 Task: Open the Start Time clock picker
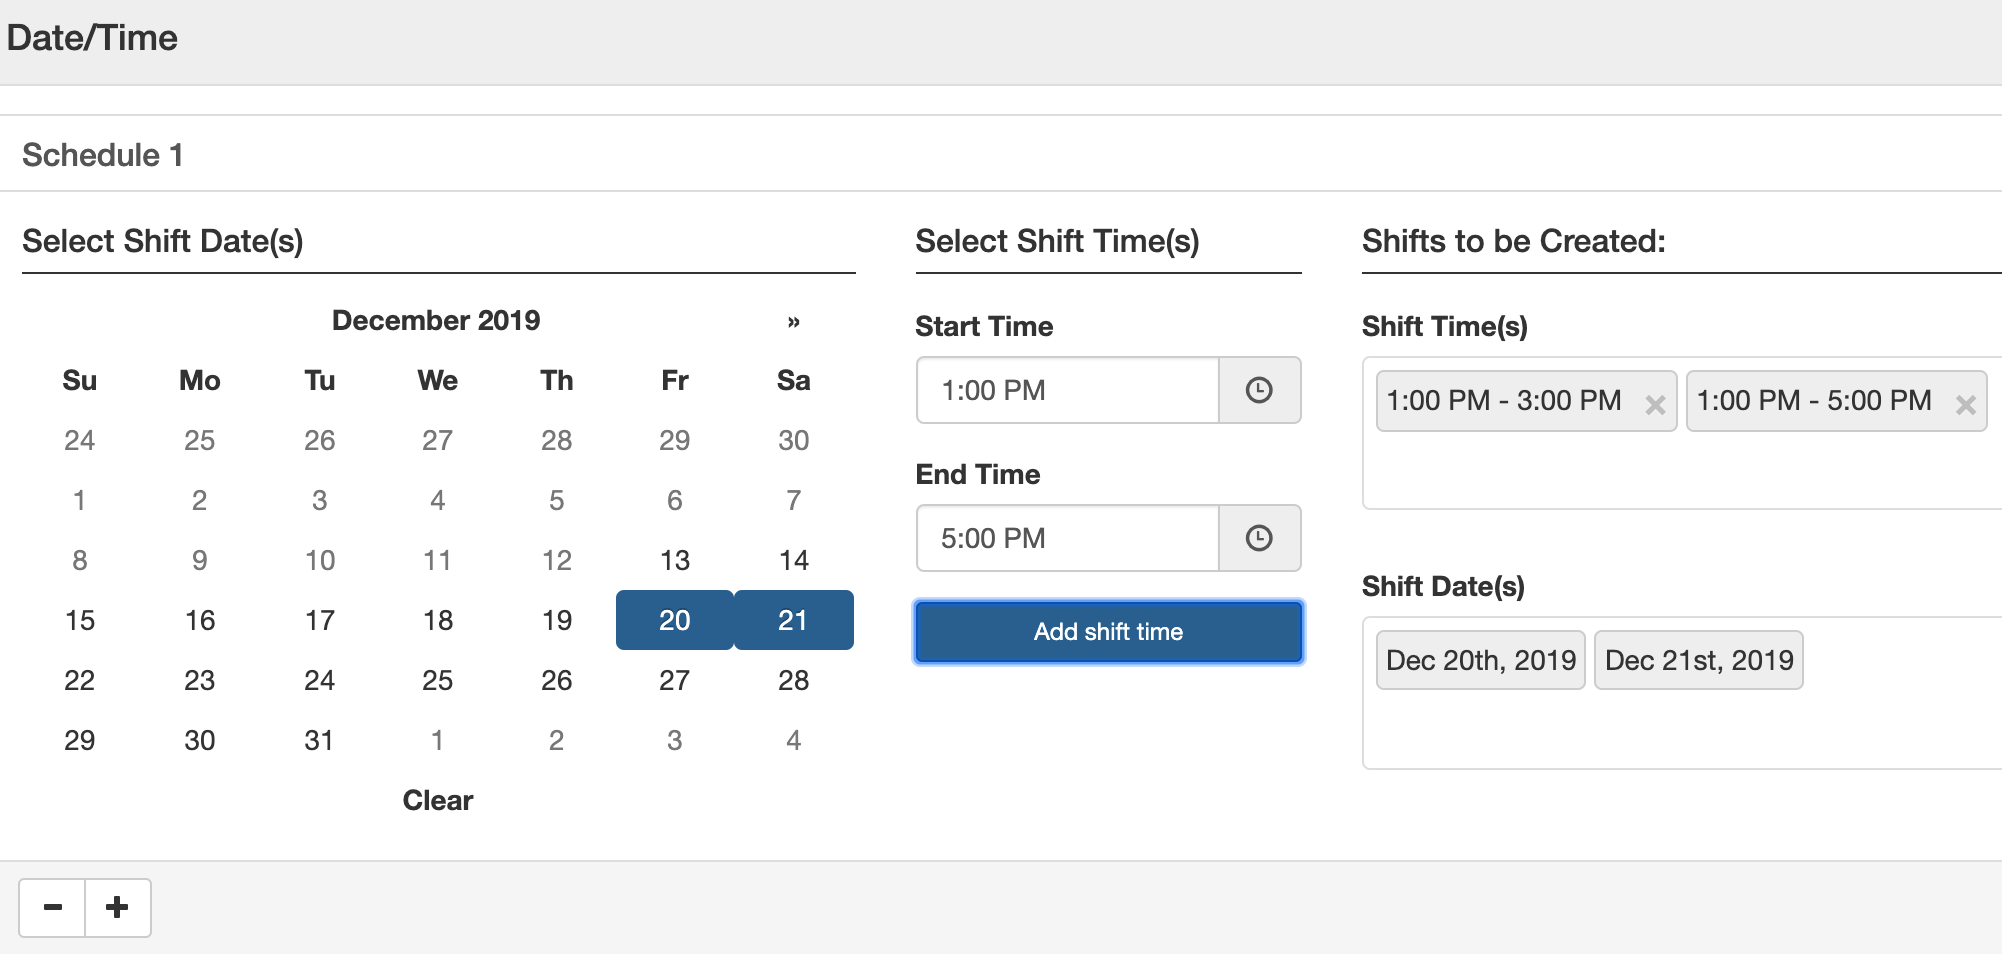click(x=1259, y=390)
